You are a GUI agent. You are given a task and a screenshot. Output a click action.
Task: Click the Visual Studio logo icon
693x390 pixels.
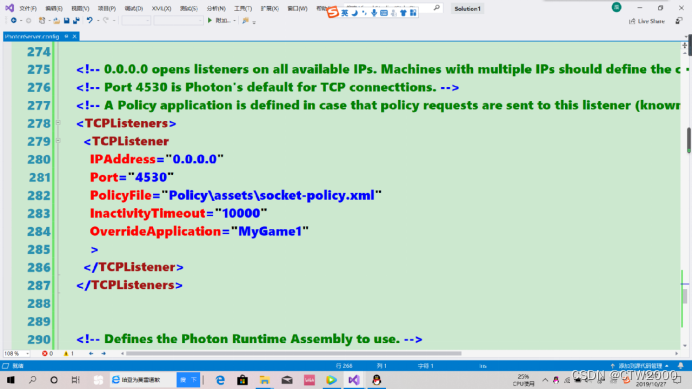[9, 8]
